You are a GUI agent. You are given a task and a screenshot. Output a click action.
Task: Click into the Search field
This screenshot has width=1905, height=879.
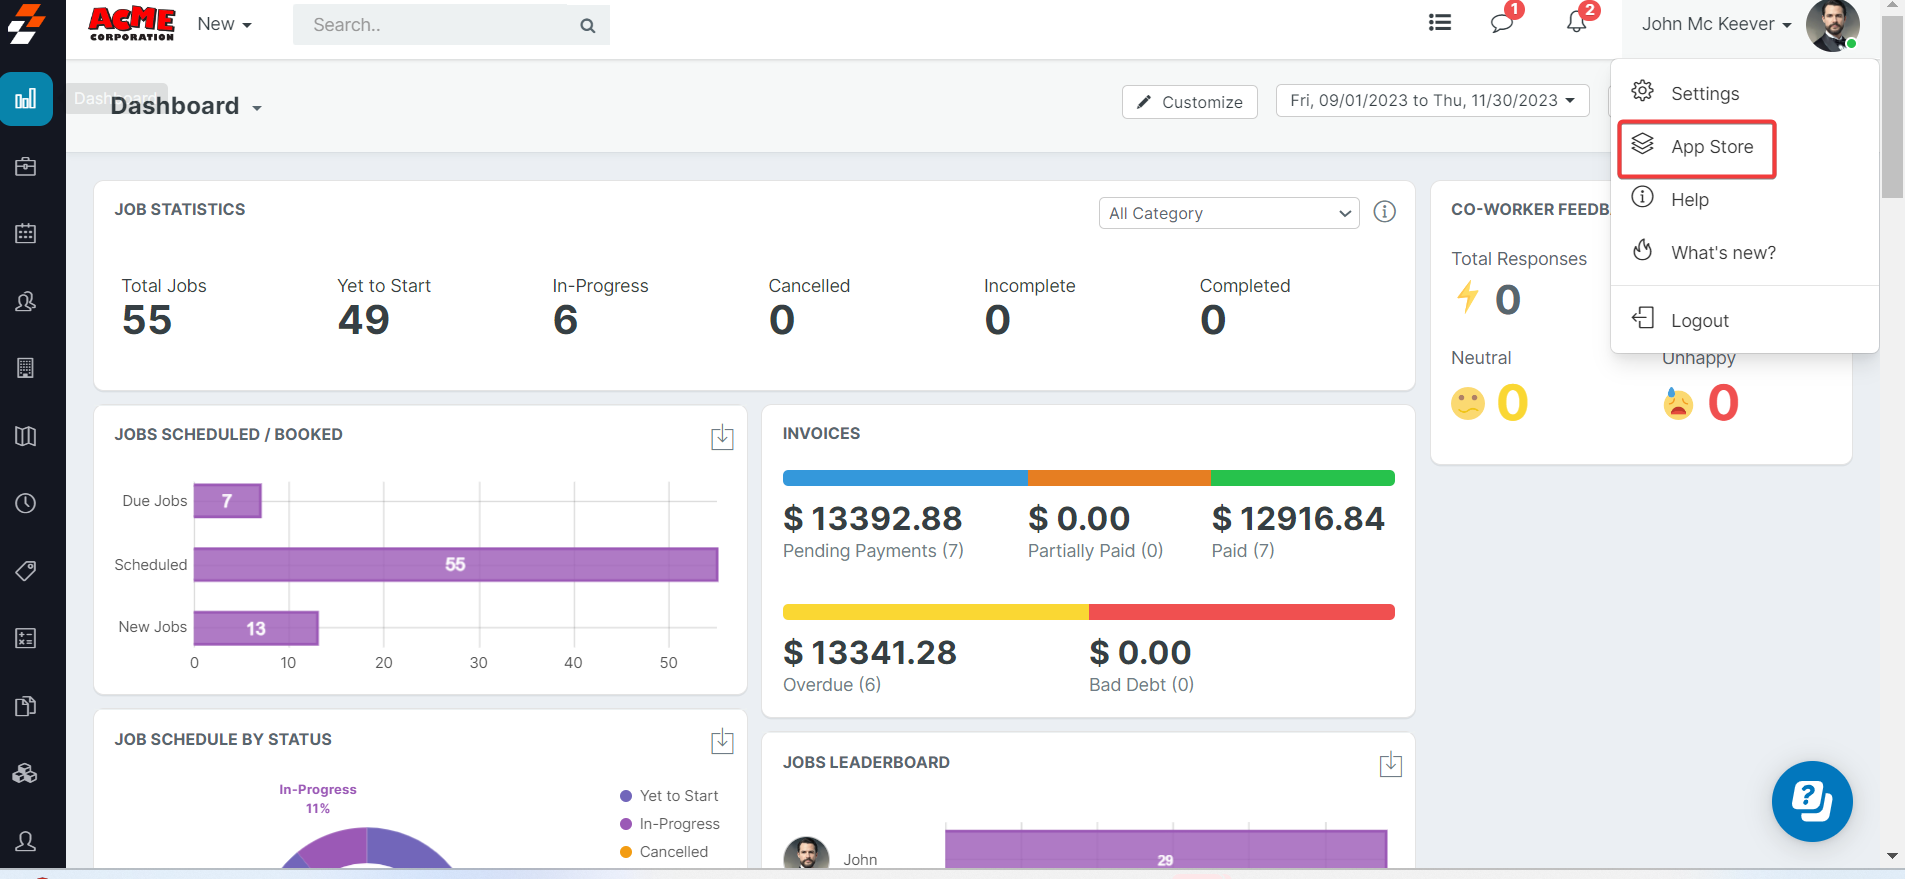pos(440,25)
